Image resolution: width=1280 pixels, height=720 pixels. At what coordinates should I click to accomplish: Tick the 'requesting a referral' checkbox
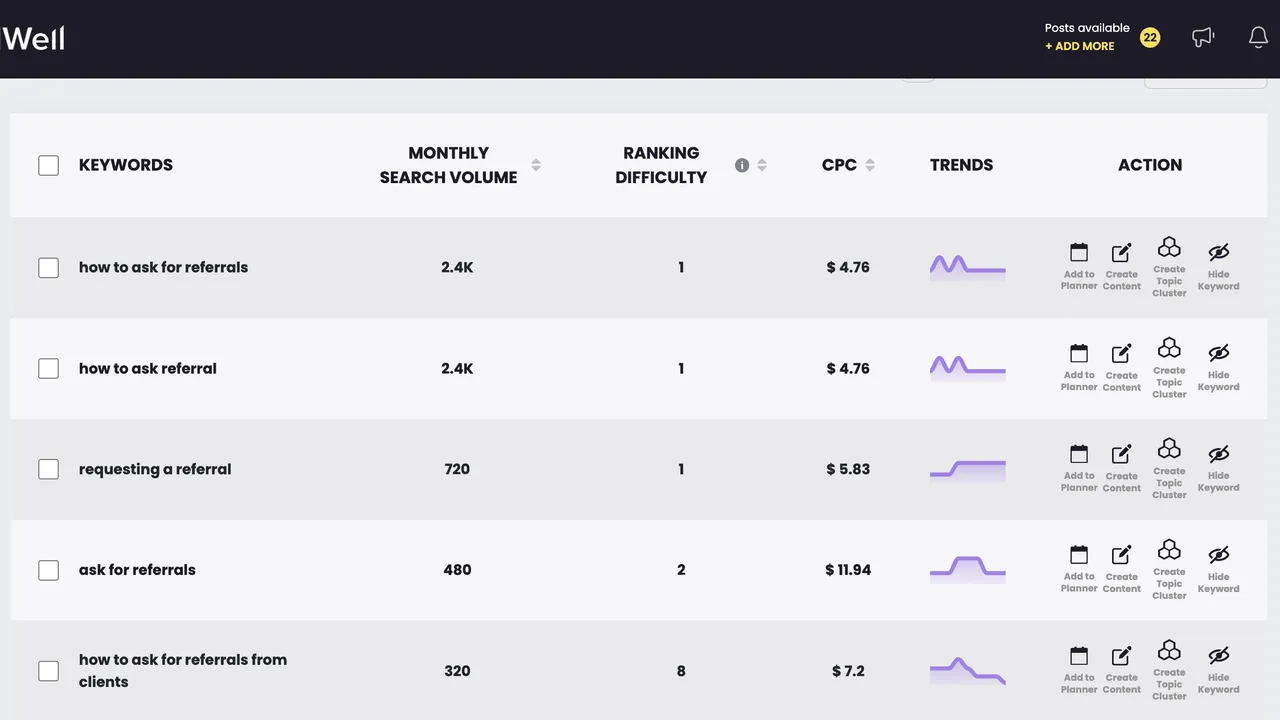point(48,469)
